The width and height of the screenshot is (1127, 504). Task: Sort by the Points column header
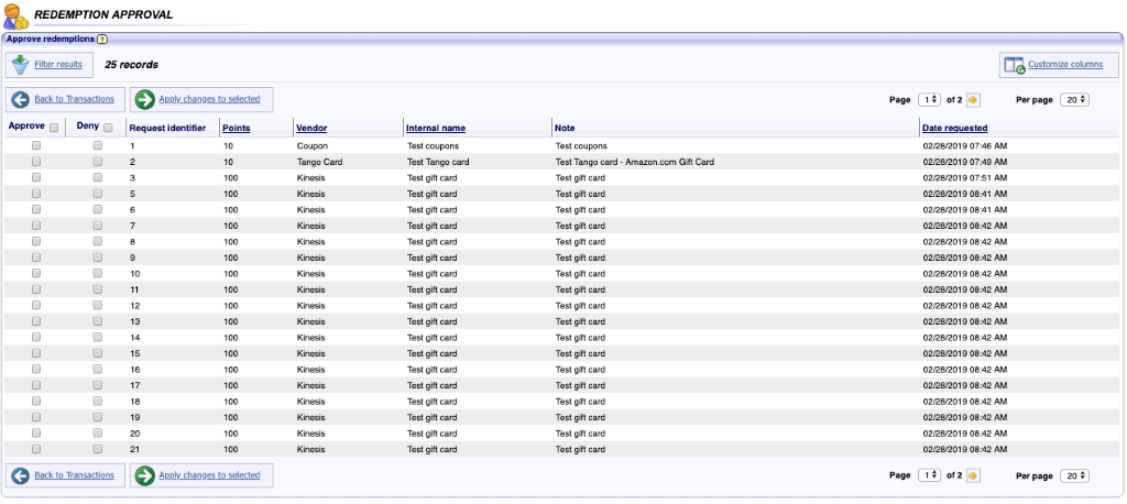tap(236, 128)
